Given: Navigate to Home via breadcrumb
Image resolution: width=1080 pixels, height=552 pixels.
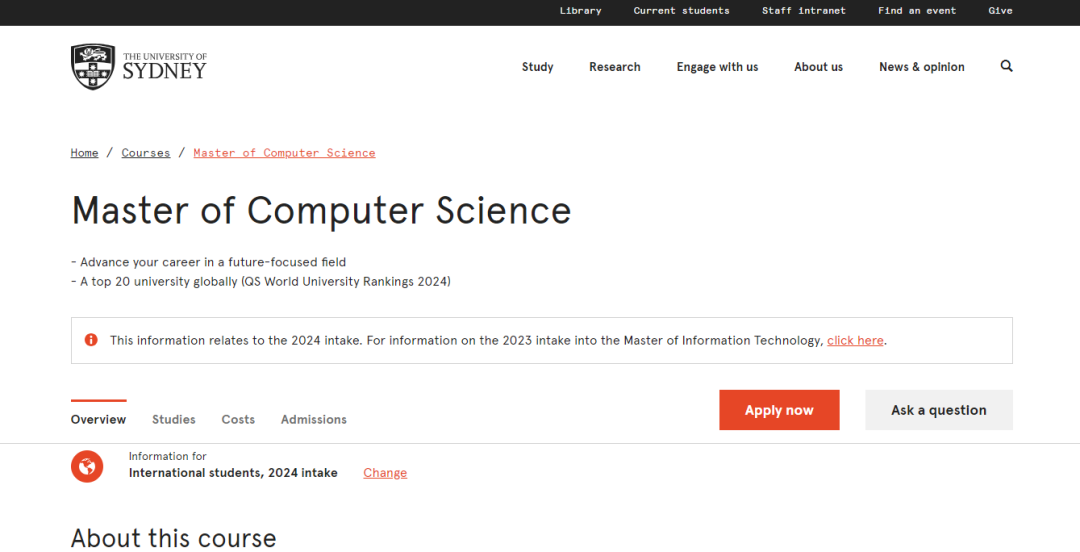Looking at the screenshot, I should [x=84, y=153].
